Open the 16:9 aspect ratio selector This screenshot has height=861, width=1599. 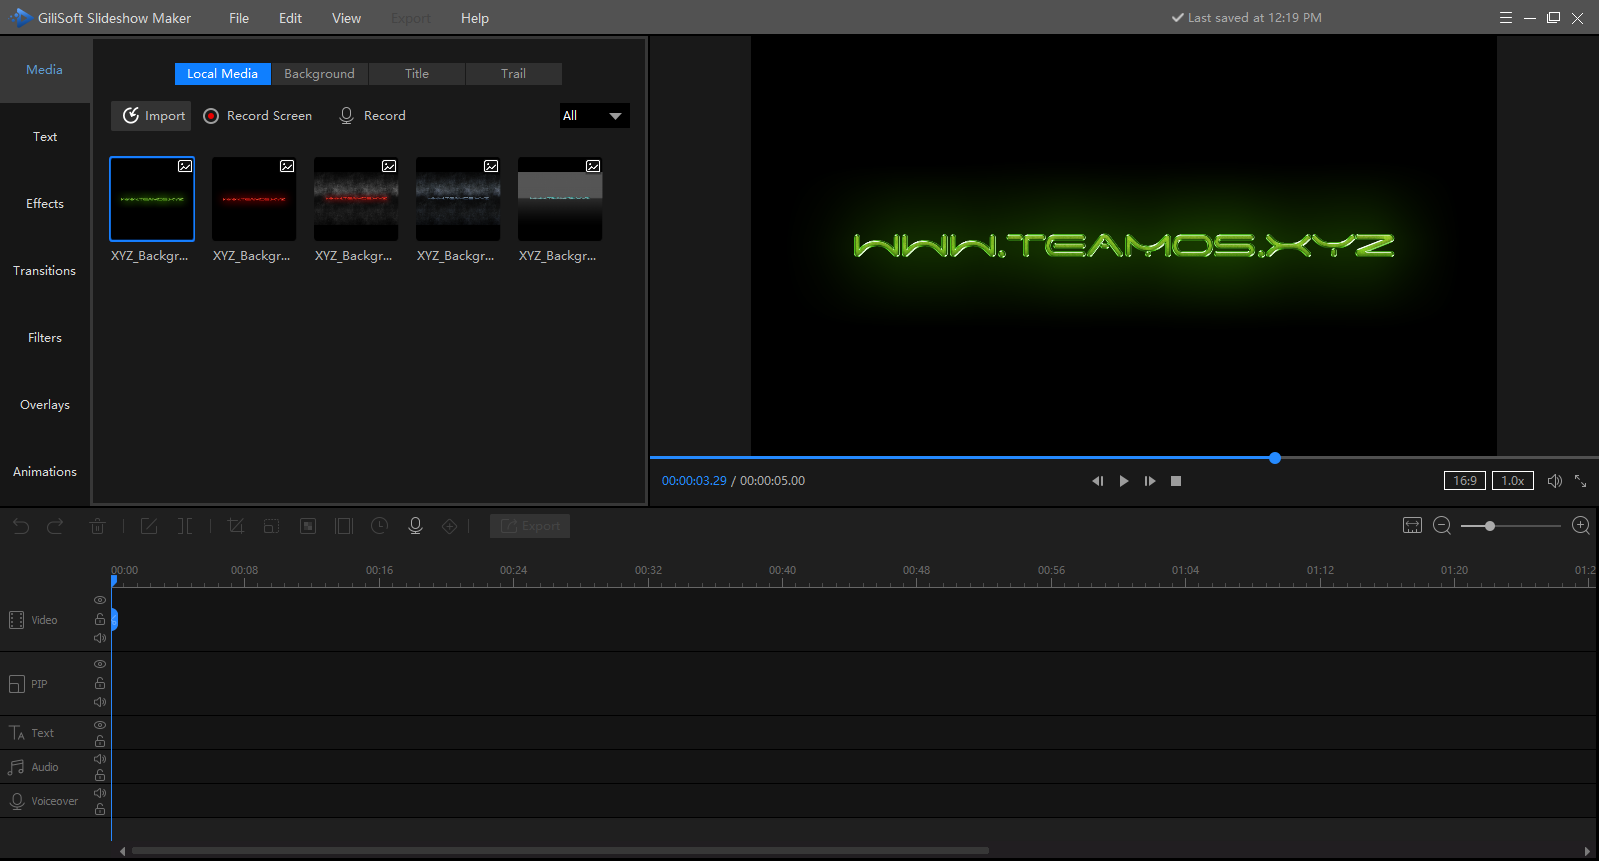click(x=1465, y=481)
